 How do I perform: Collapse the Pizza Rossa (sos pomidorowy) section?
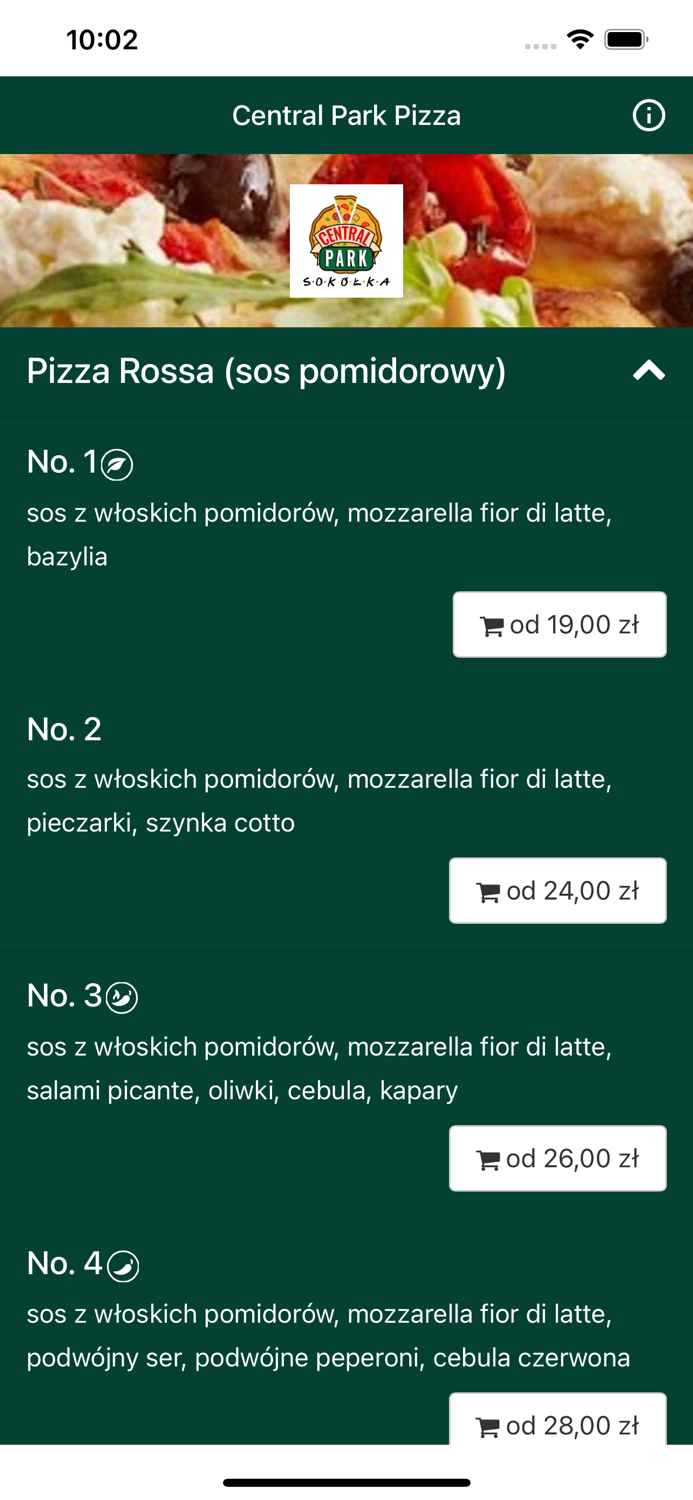point(648,370)
